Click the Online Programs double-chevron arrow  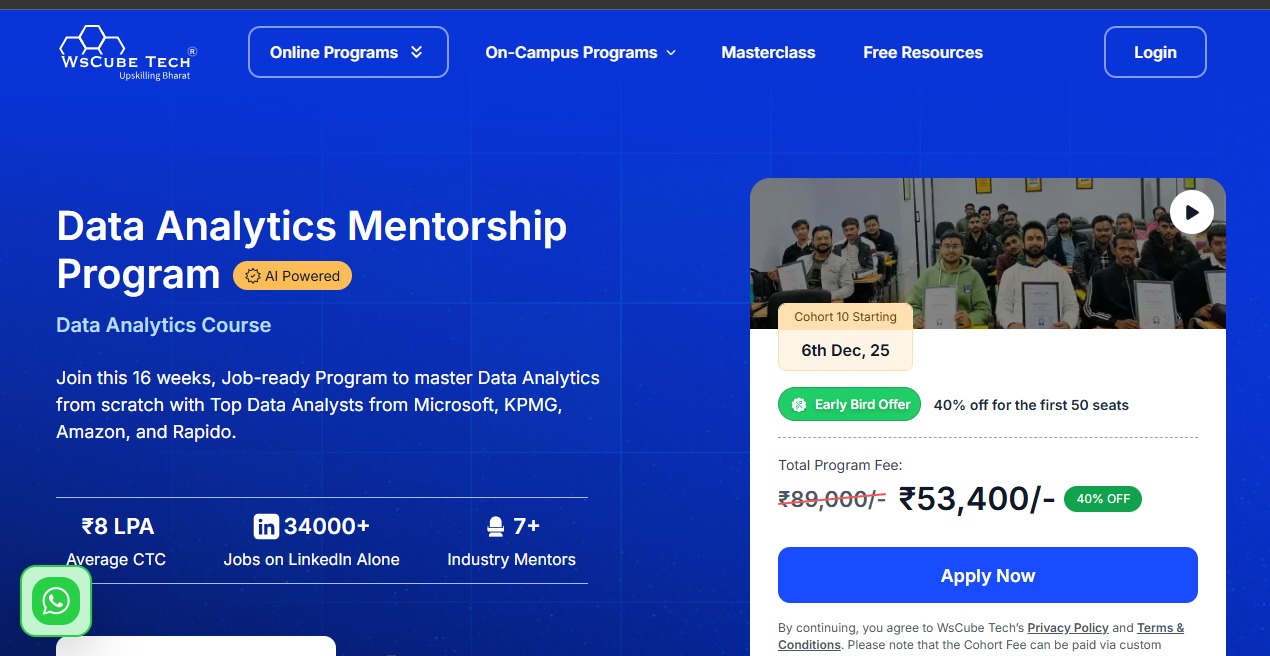[x=416, y=52]
